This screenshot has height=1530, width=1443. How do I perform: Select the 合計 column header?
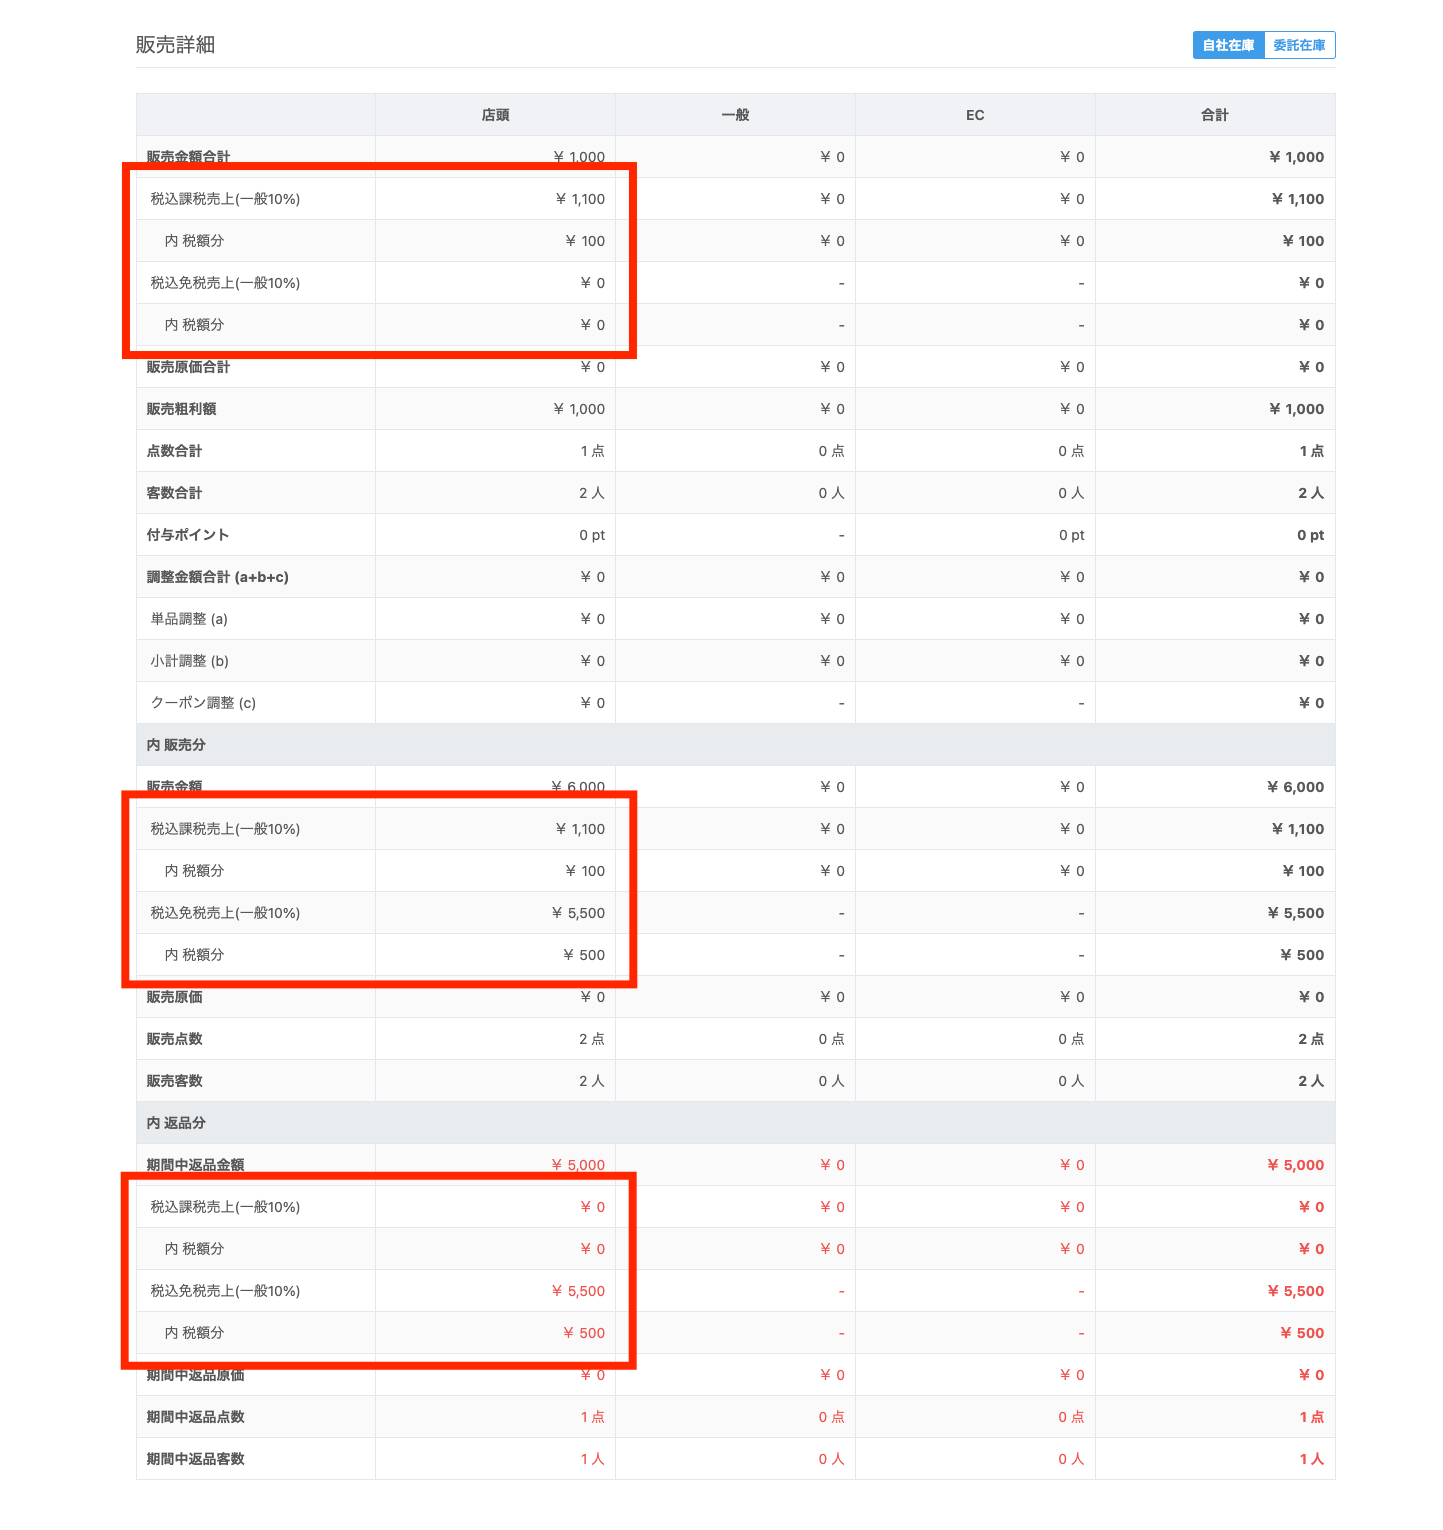pyautogui.click(x=1215, y=115)
